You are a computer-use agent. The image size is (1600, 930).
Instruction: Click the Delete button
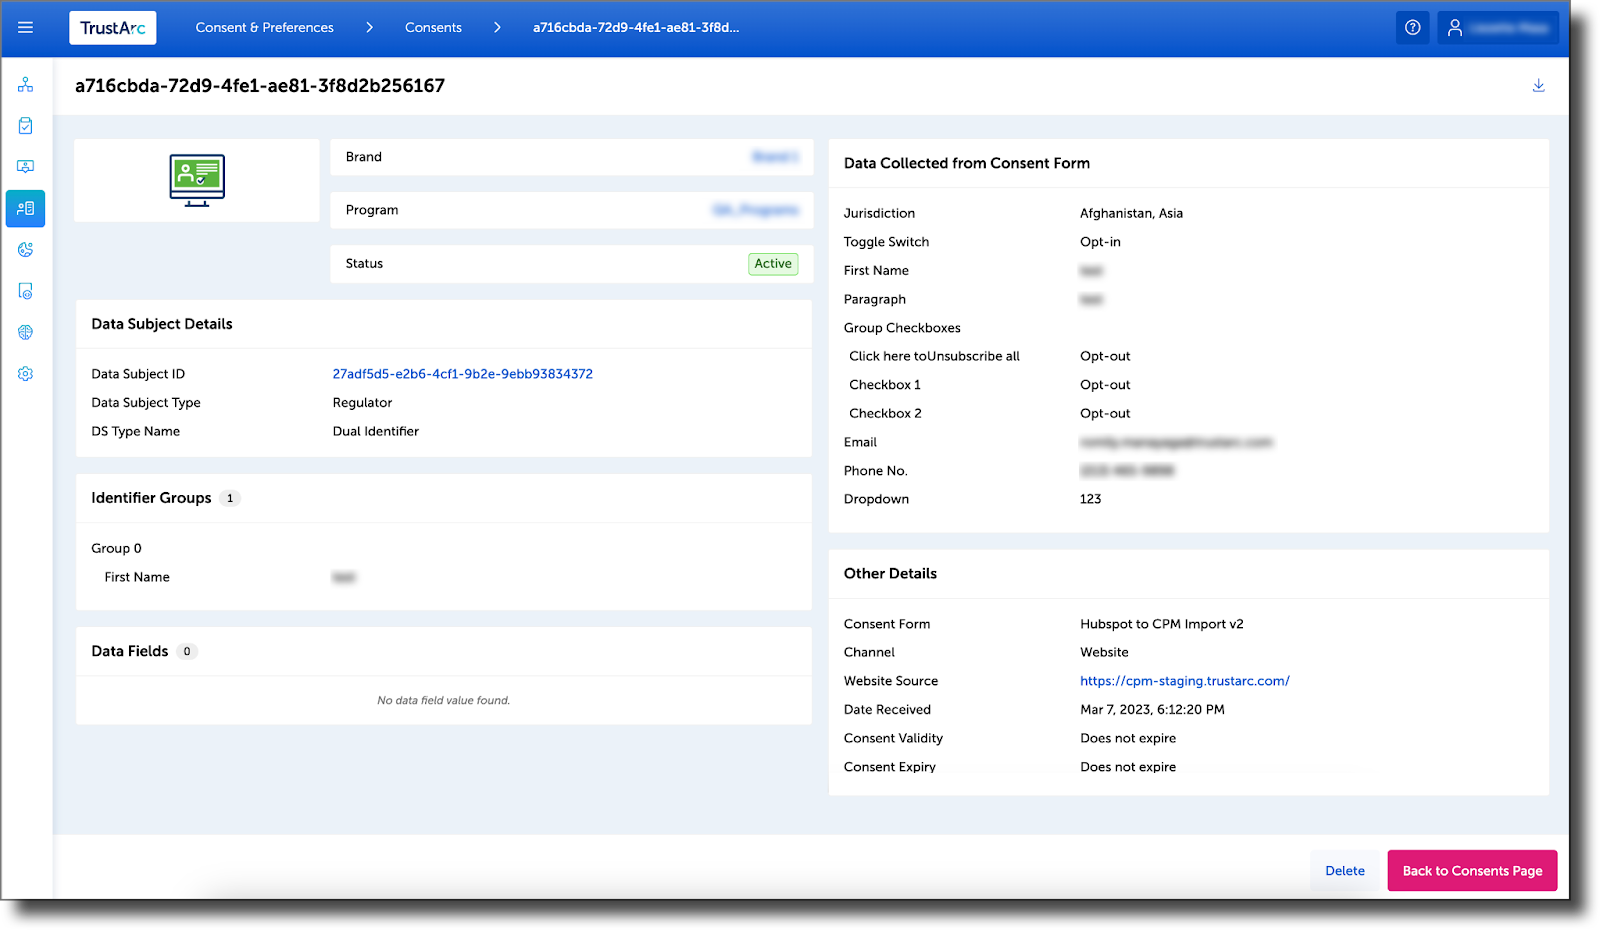1344,870
